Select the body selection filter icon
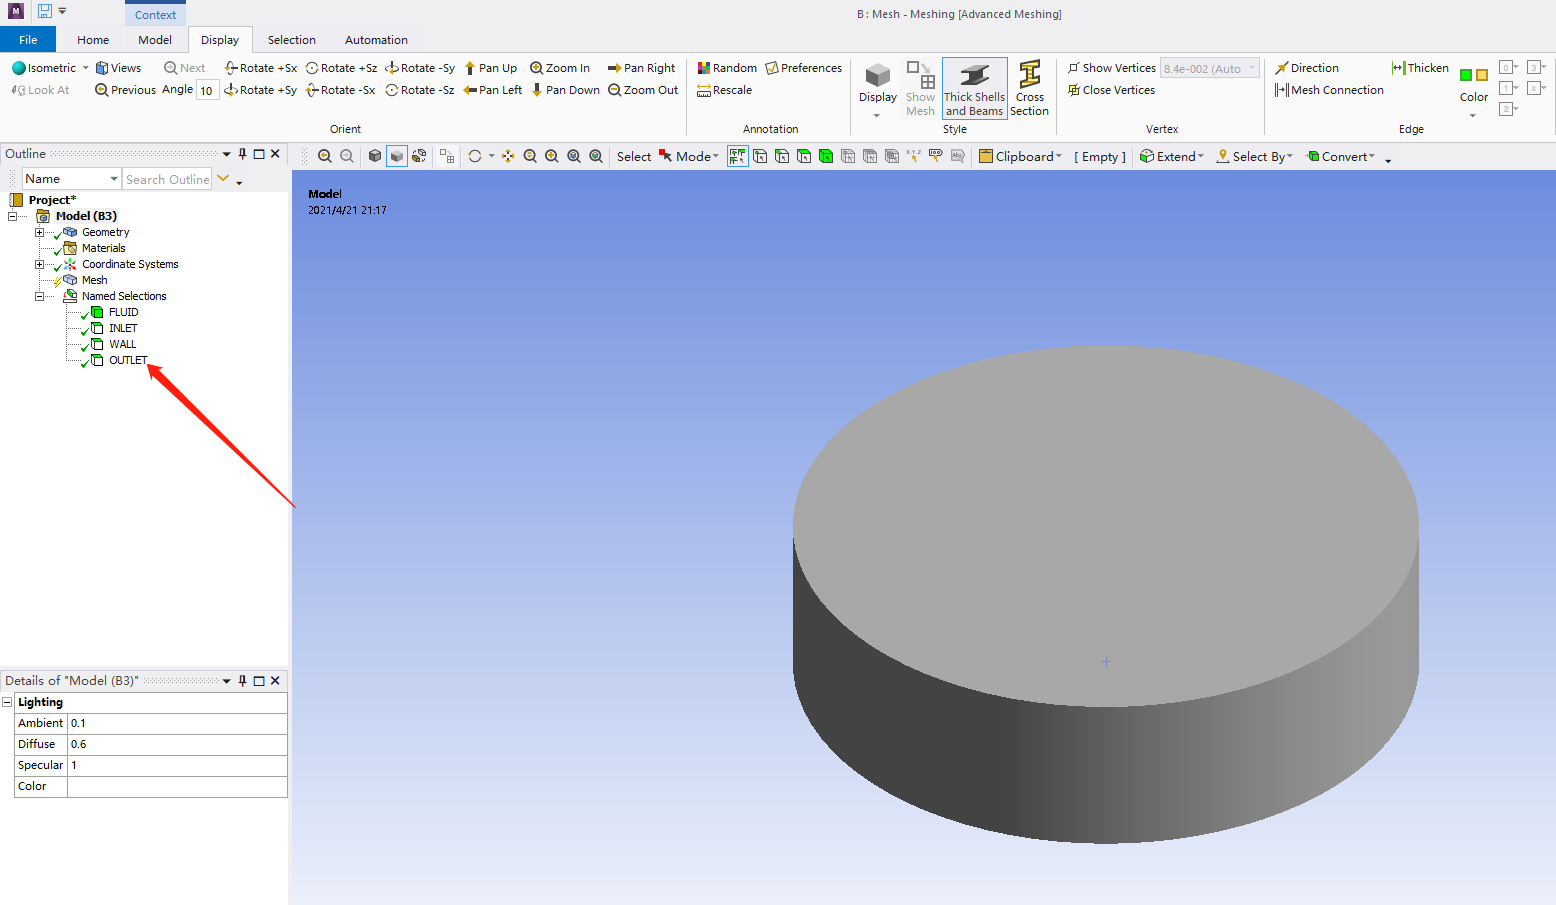 click(826, 156)
